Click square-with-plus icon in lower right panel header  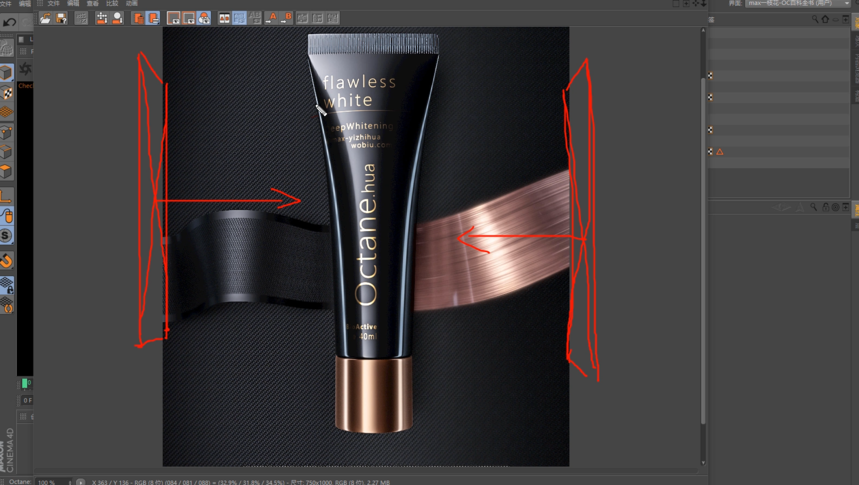(x=846, y=207)
